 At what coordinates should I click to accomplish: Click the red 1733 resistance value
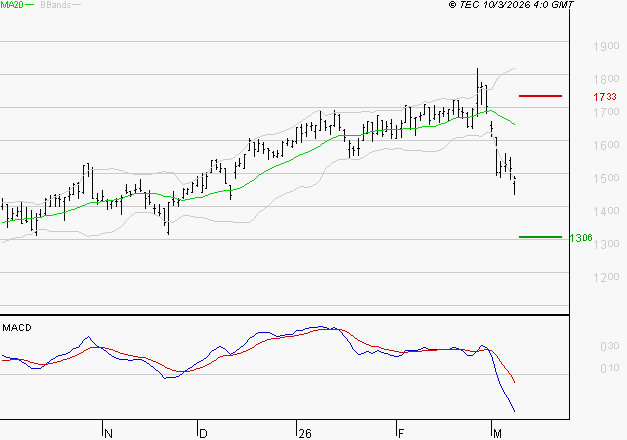tap(605, 97)
